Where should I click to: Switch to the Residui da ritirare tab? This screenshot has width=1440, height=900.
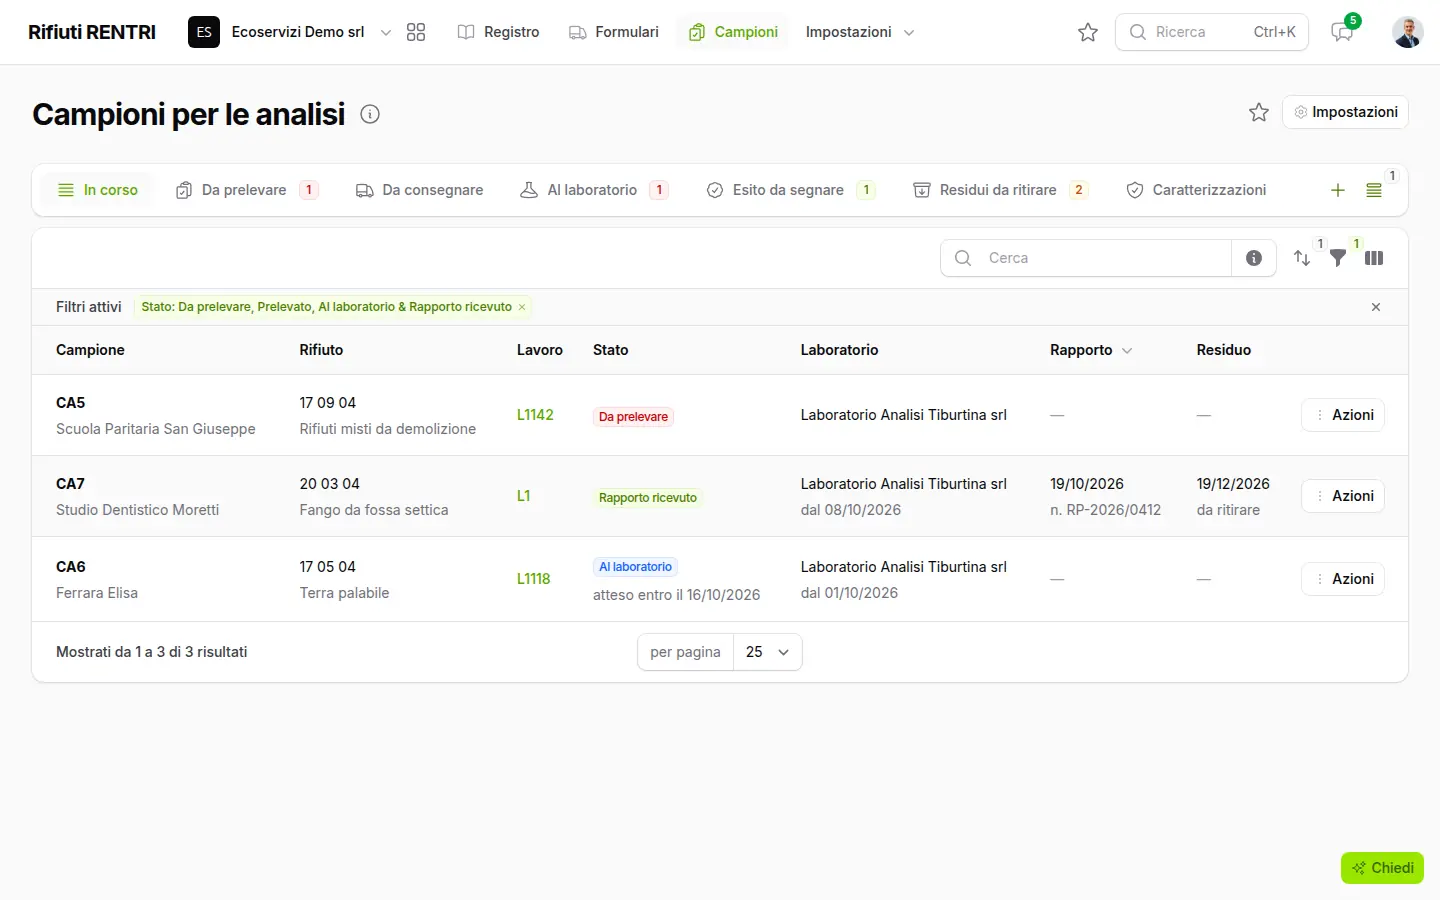(1000, 190)
